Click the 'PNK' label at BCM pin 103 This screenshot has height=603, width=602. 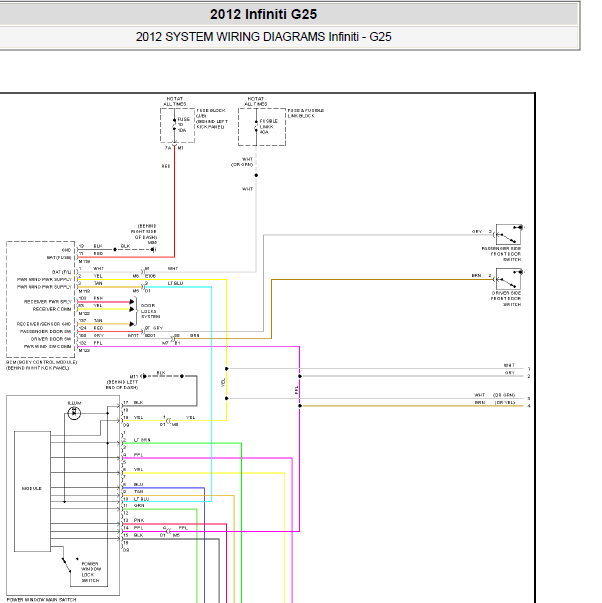pyautogui.click(x=98, y=298)
